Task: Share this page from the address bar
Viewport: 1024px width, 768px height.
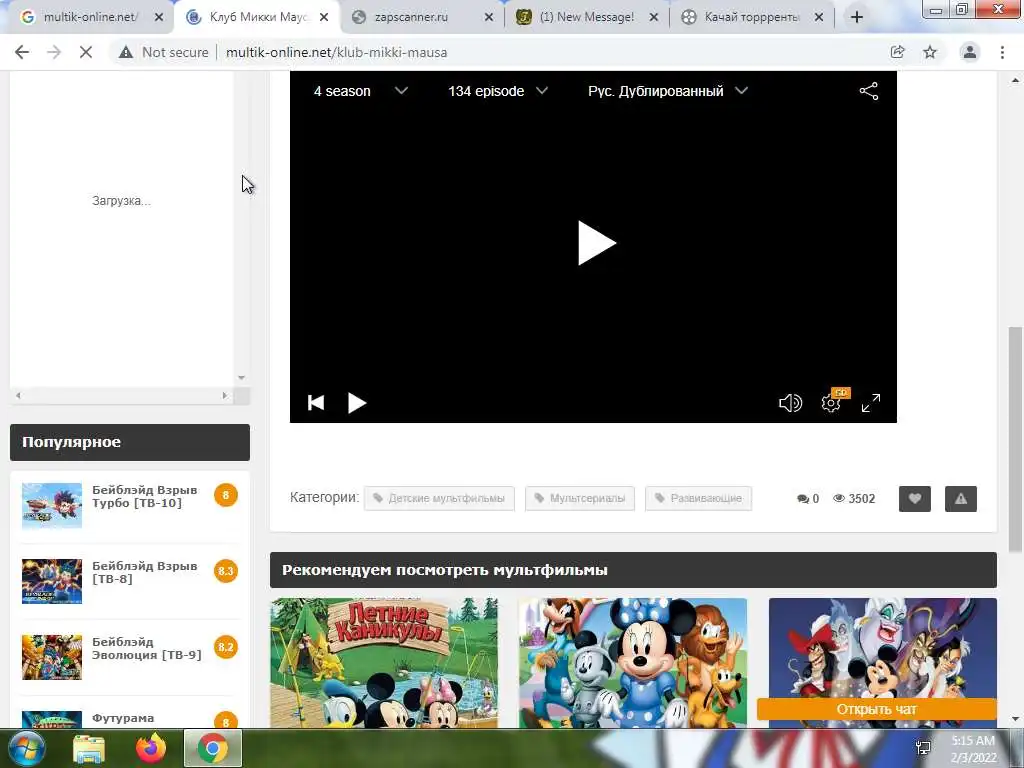Action: coord(898,52)
